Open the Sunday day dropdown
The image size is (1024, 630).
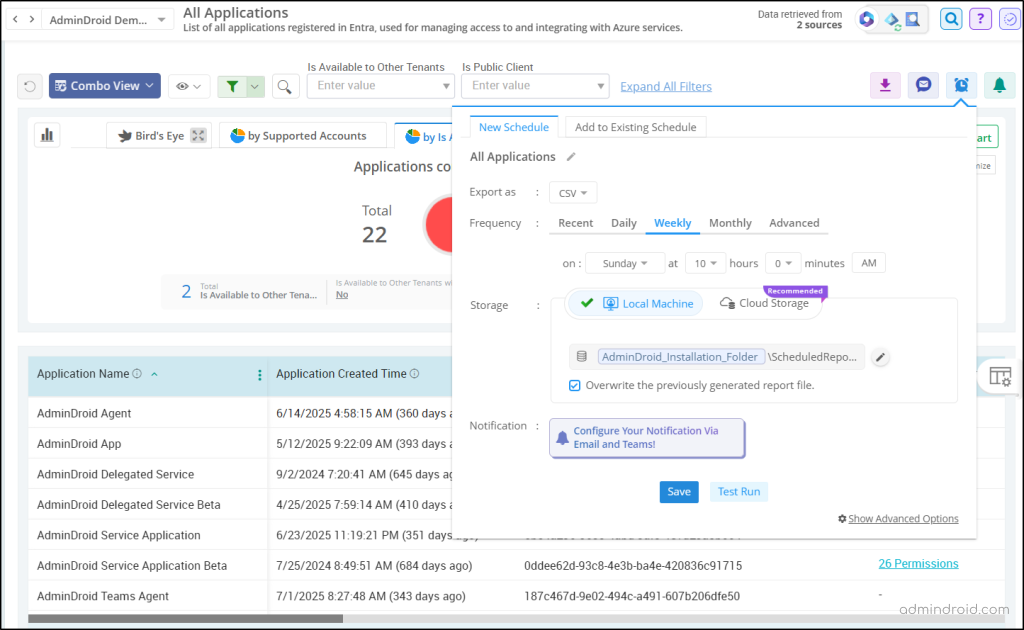click(625, 263)
